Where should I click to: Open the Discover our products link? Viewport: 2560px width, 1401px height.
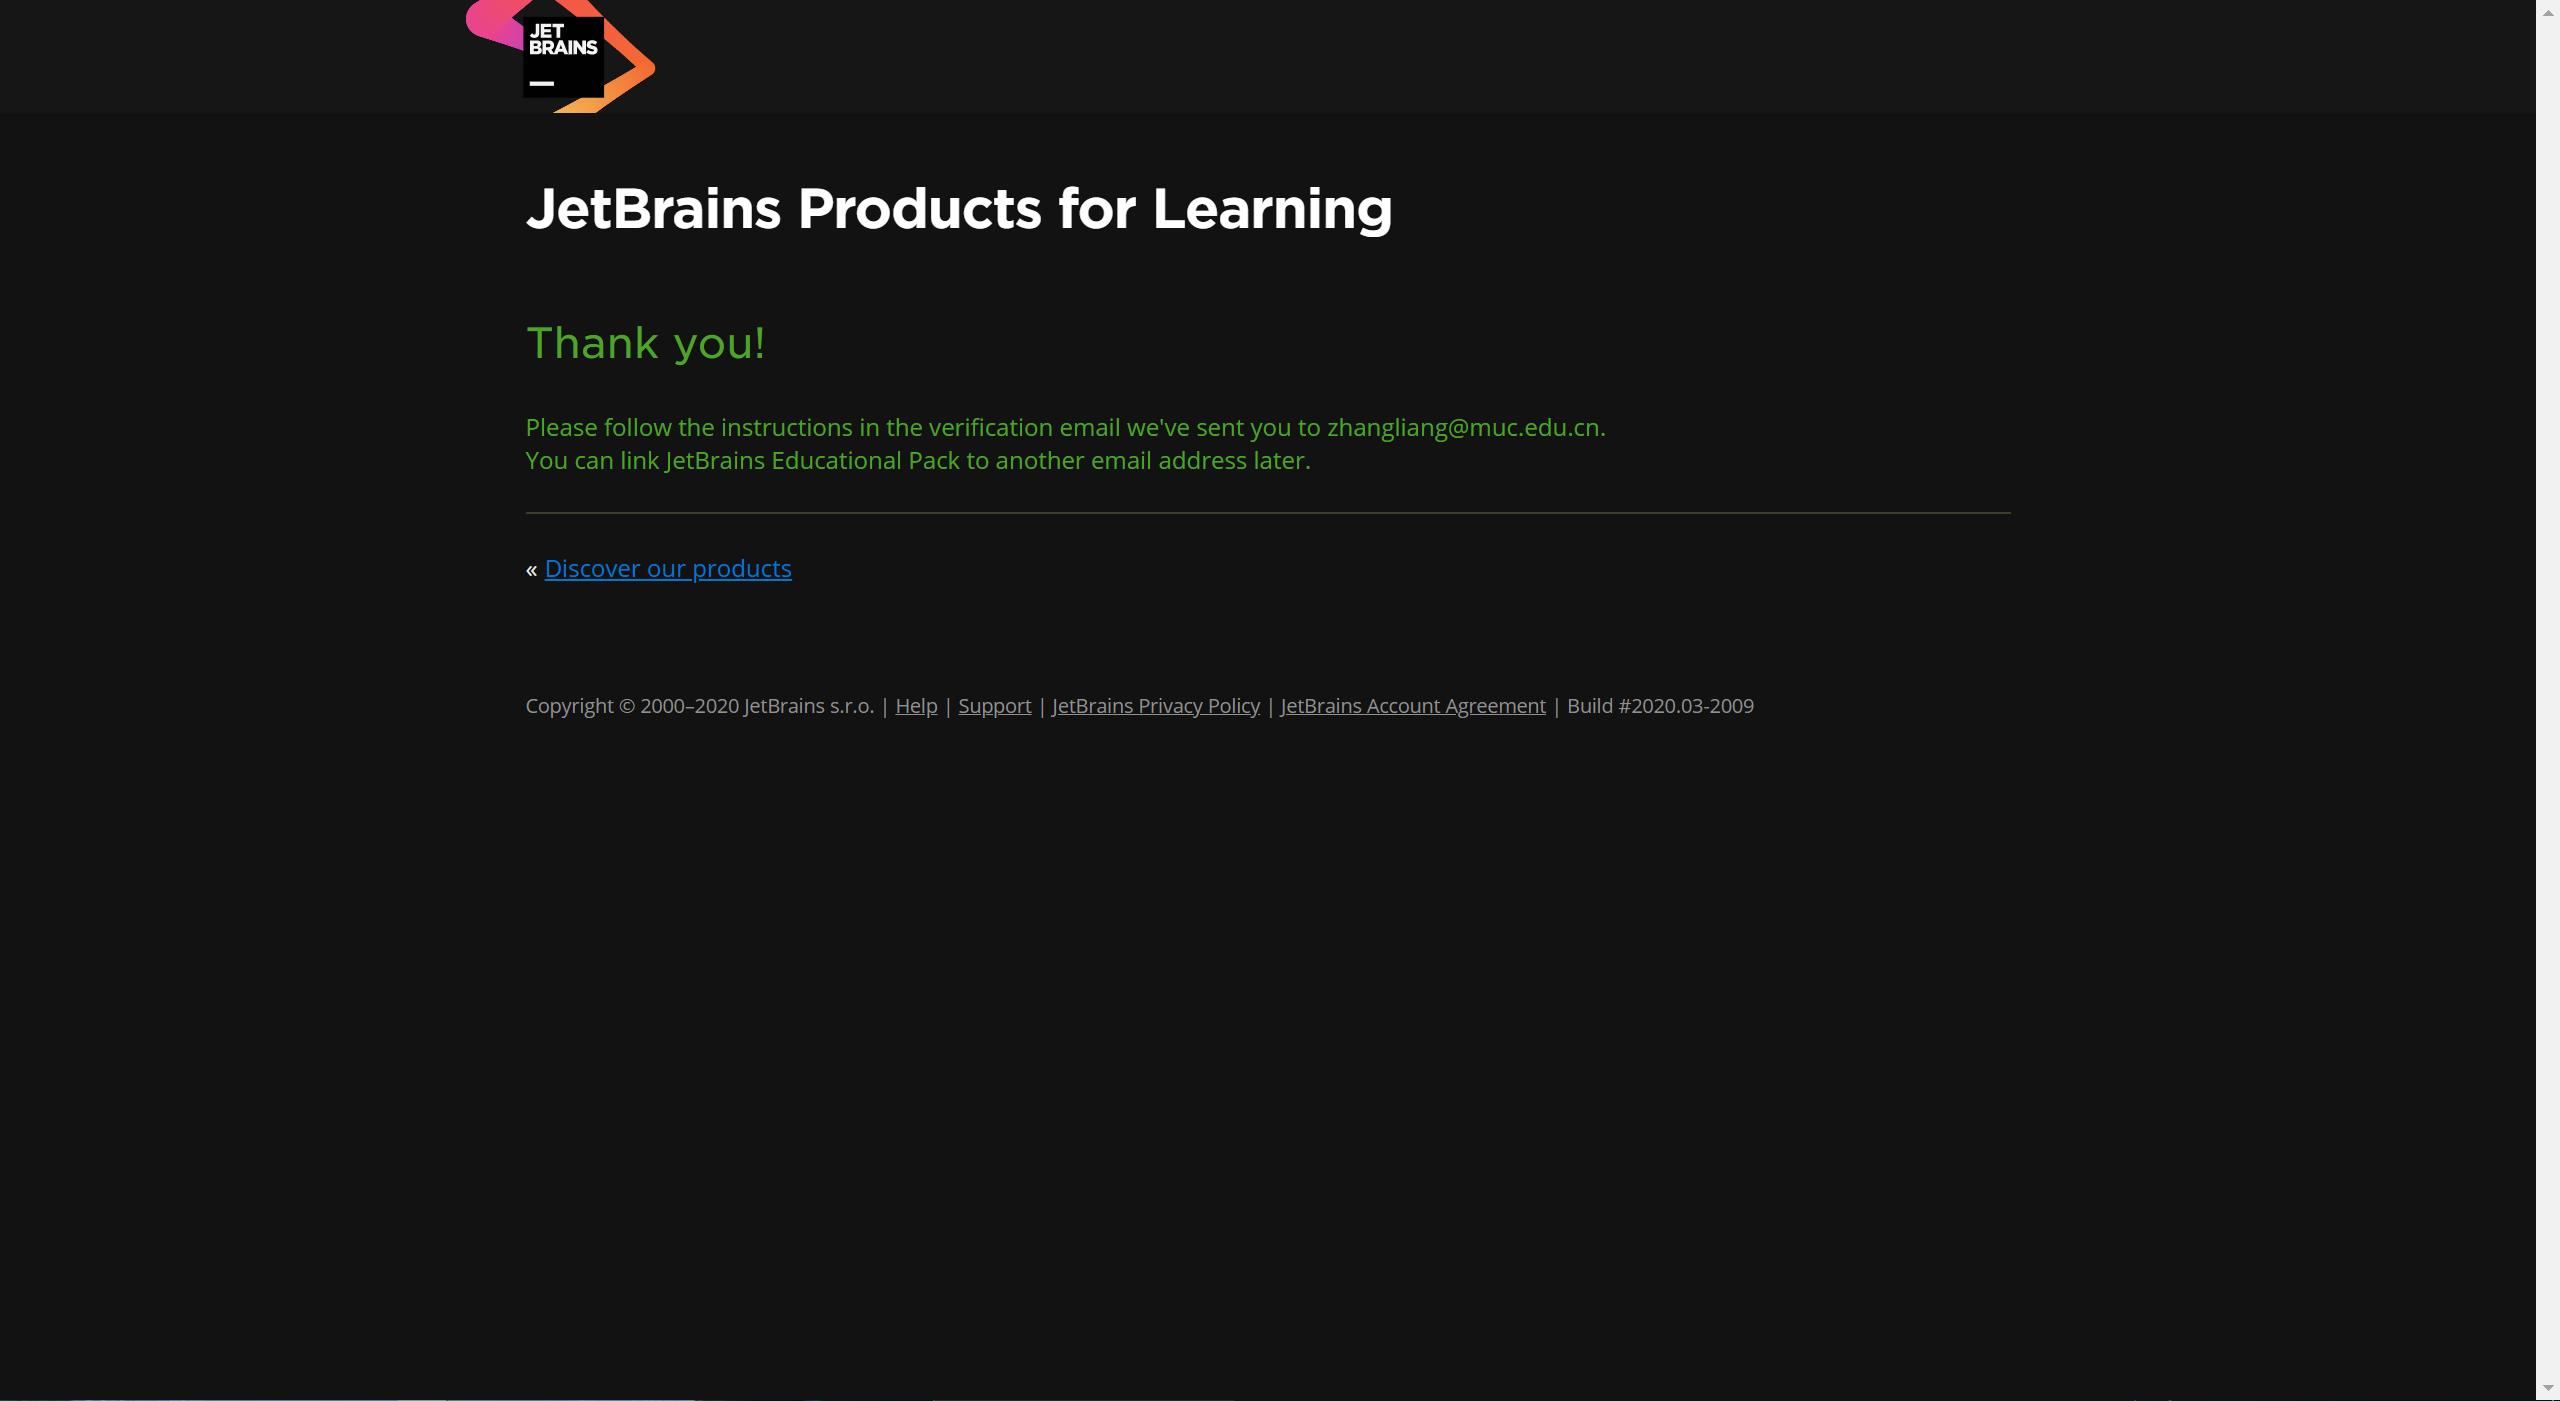pos(668,569)
